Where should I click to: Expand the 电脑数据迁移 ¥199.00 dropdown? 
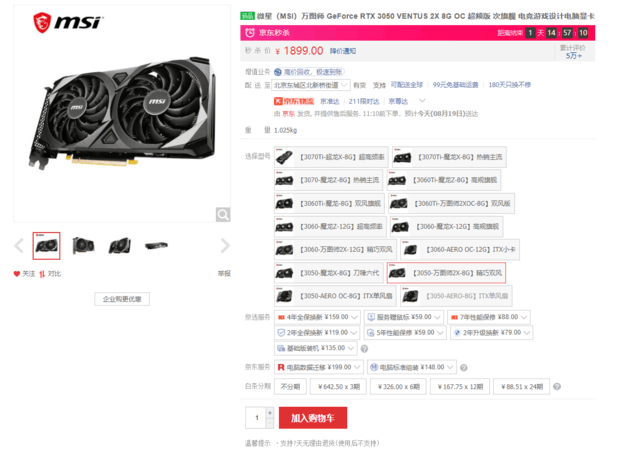click(318, 367)
